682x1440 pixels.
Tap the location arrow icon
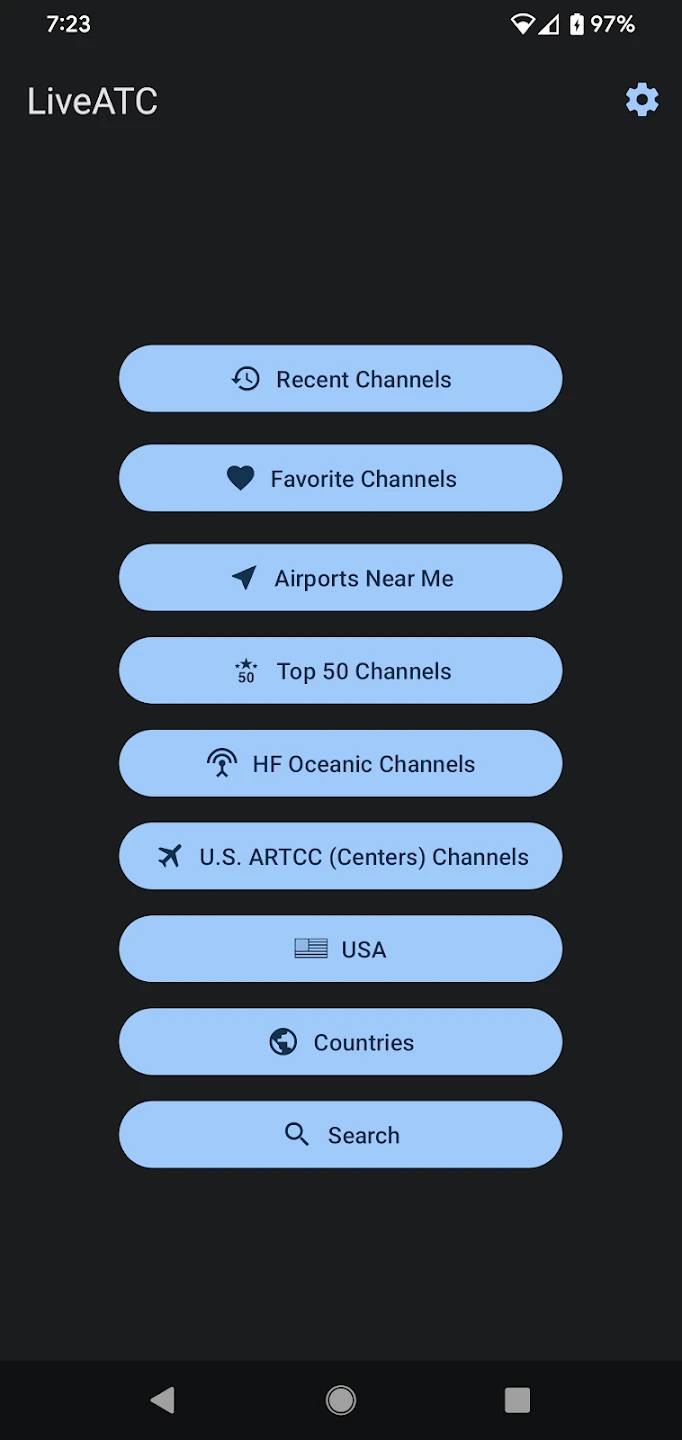[x=244, y=578]
